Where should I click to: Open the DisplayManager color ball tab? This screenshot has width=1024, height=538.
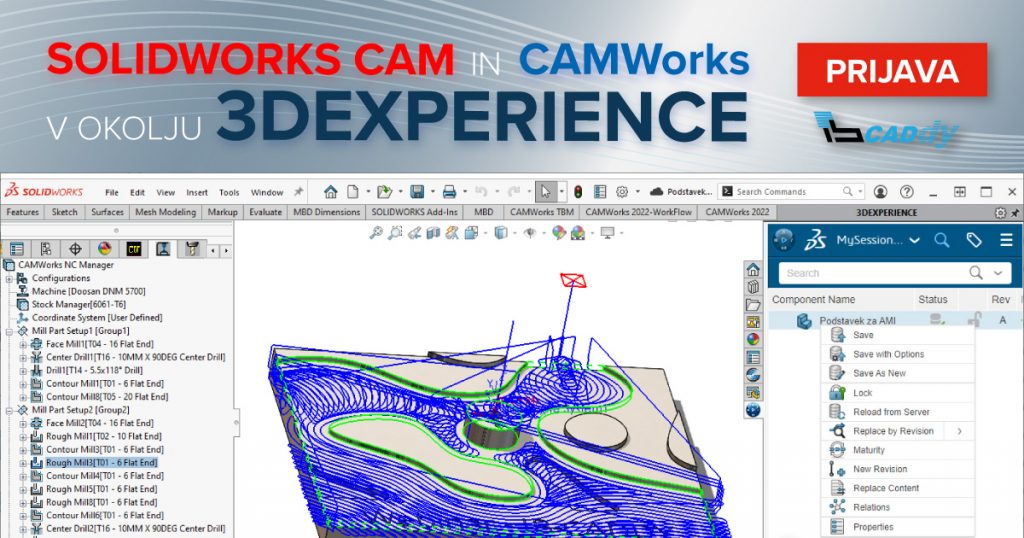click(104, 249)
